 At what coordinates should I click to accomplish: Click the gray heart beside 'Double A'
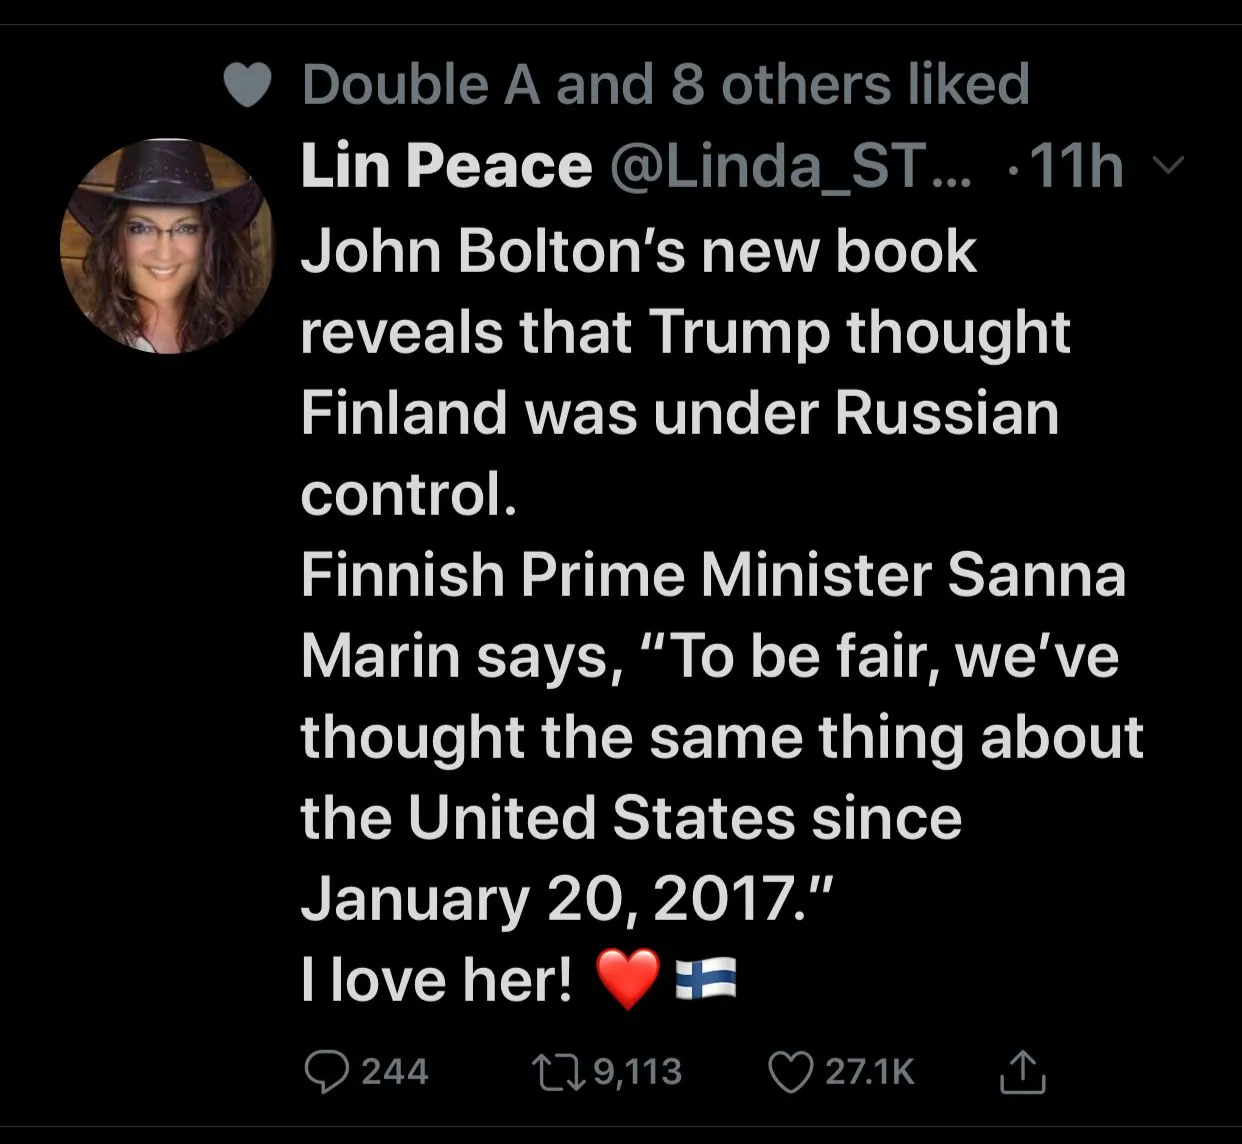[247, 86]
